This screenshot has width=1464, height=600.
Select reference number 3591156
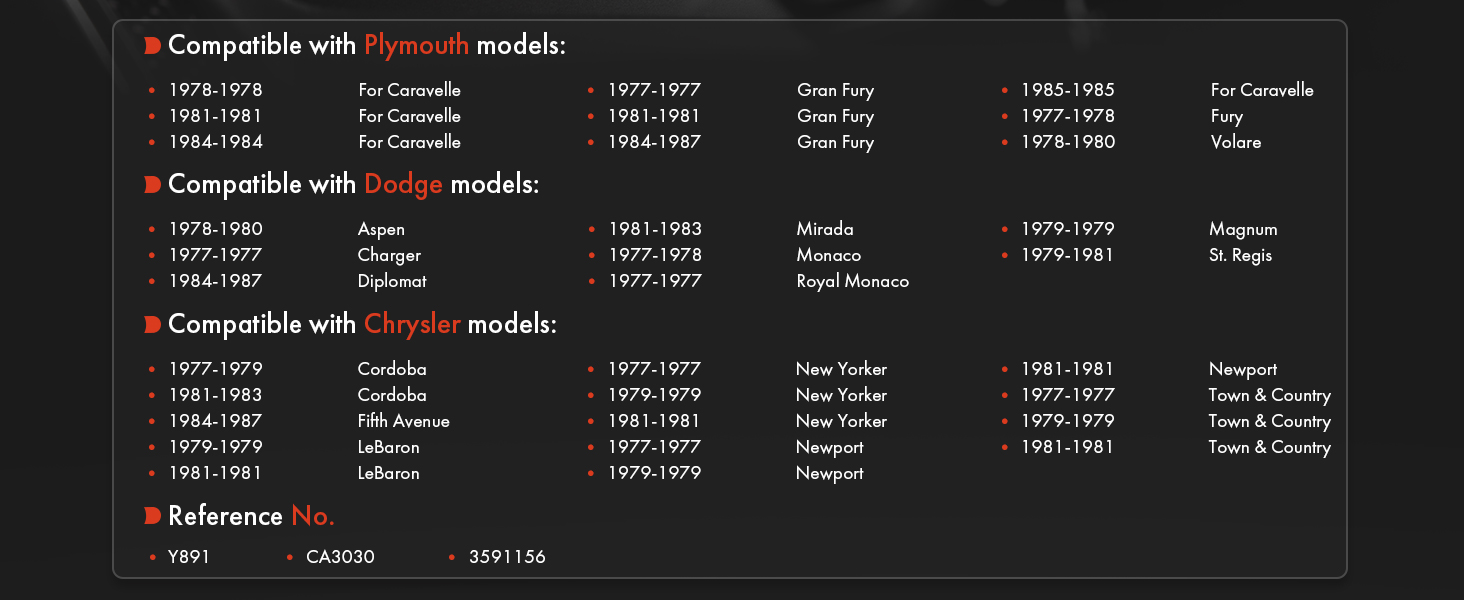[x=507, y=557]
